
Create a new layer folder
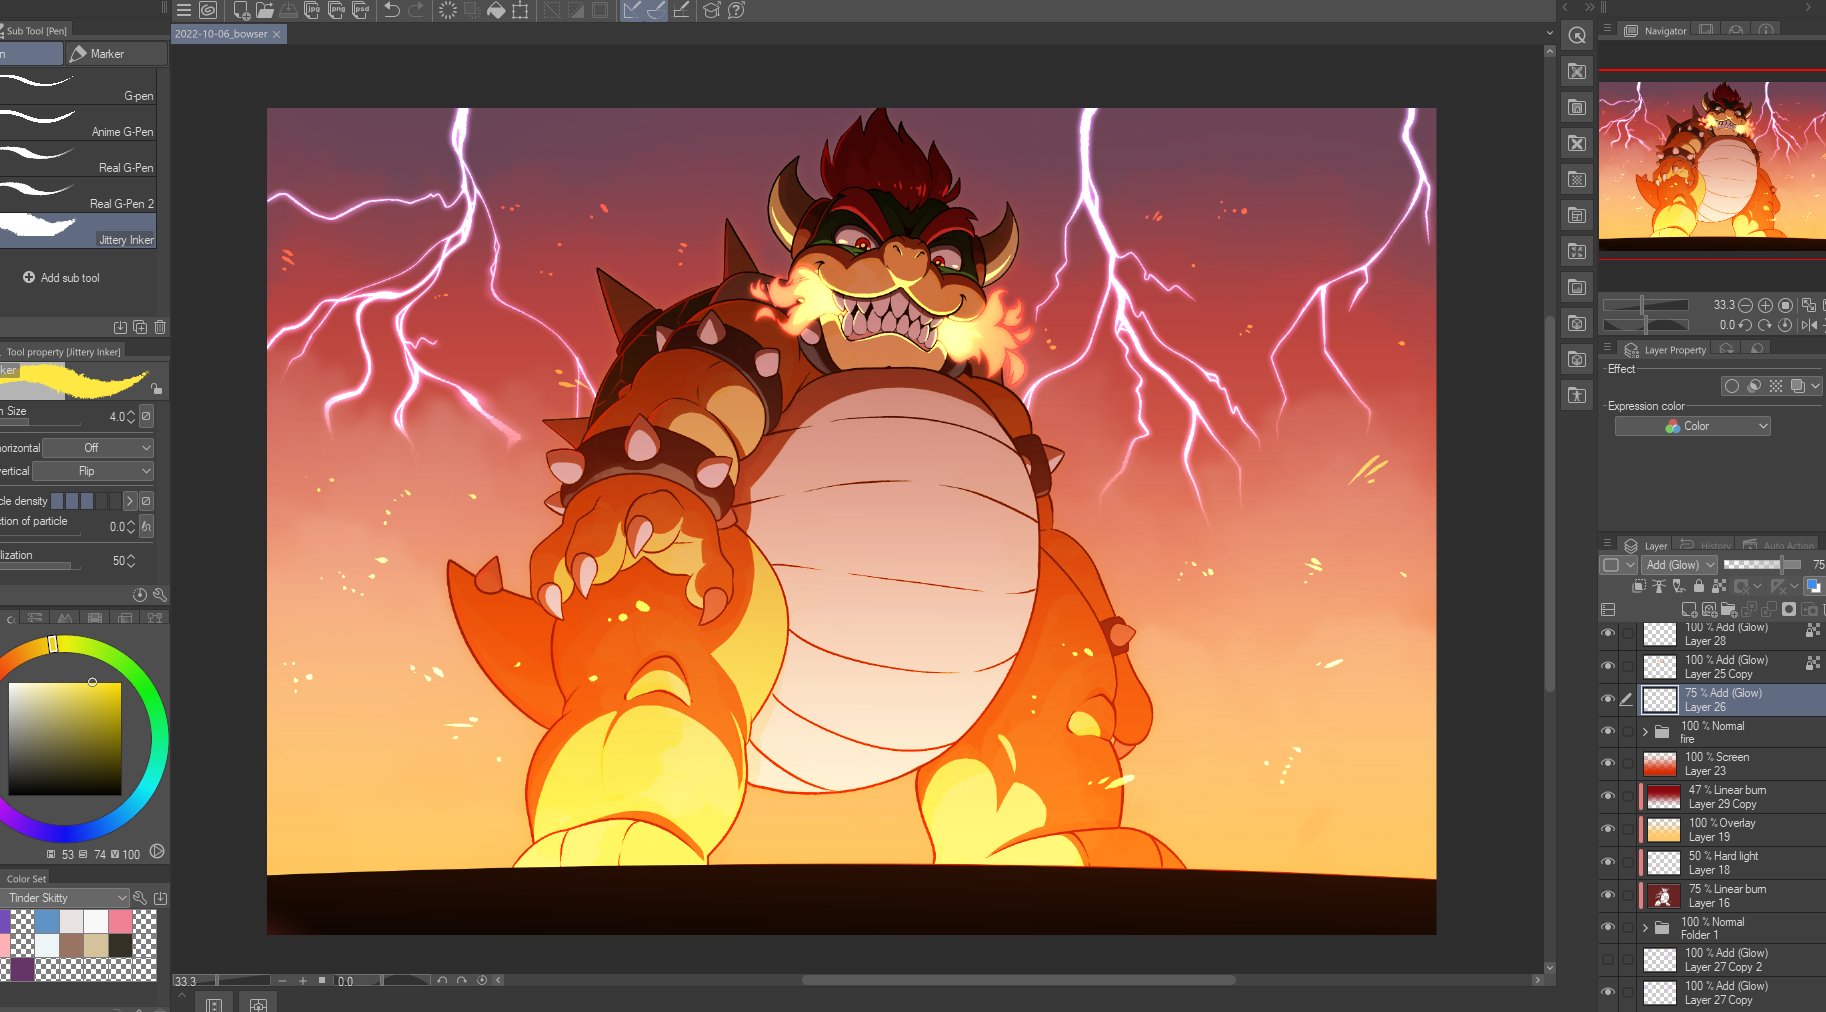coord(1728,609)
